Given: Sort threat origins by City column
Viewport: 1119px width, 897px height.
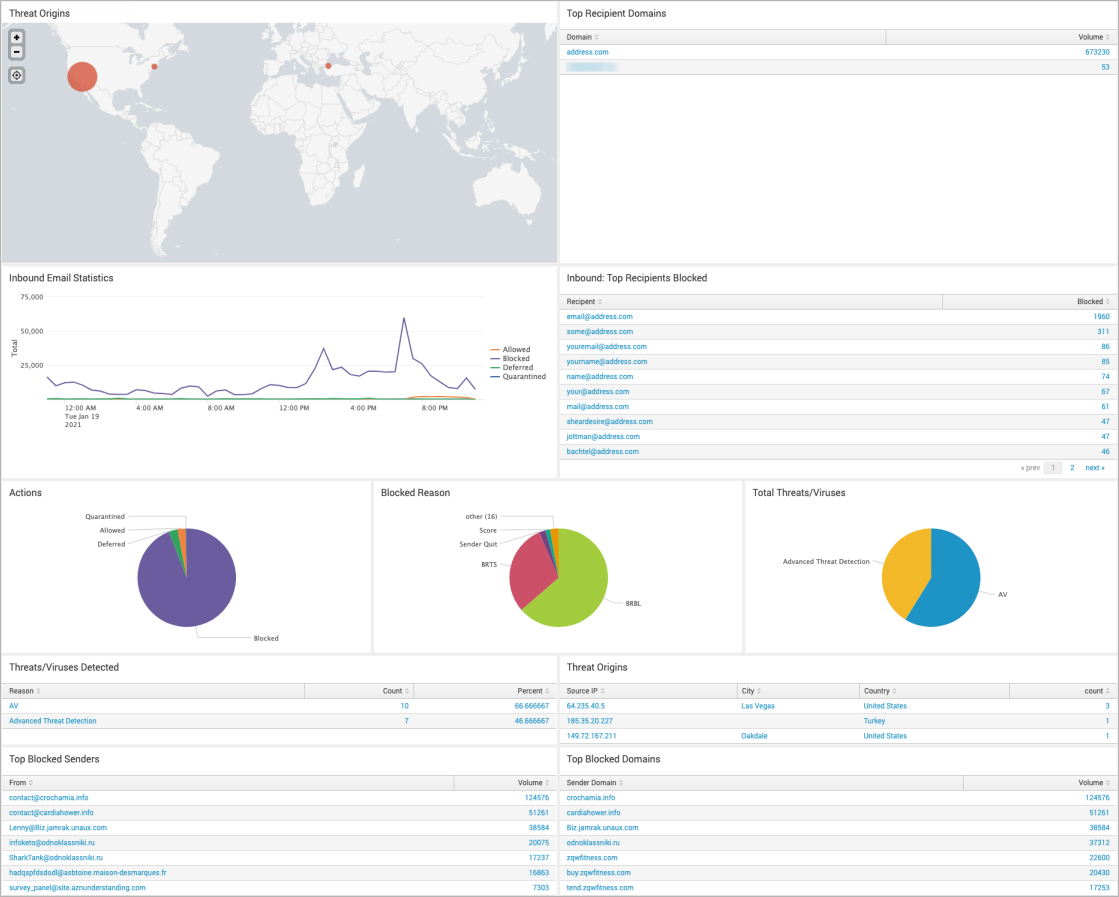Looking at the screenshot, I should pos(751,691).
